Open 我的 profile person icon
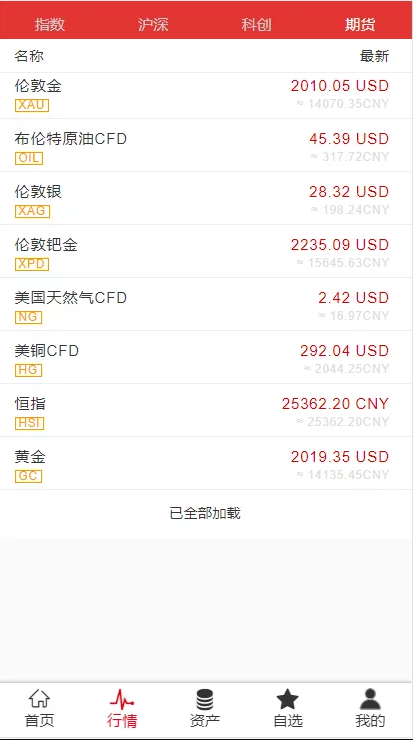This screenshot has height=740, width=413. tap(370, 699)
